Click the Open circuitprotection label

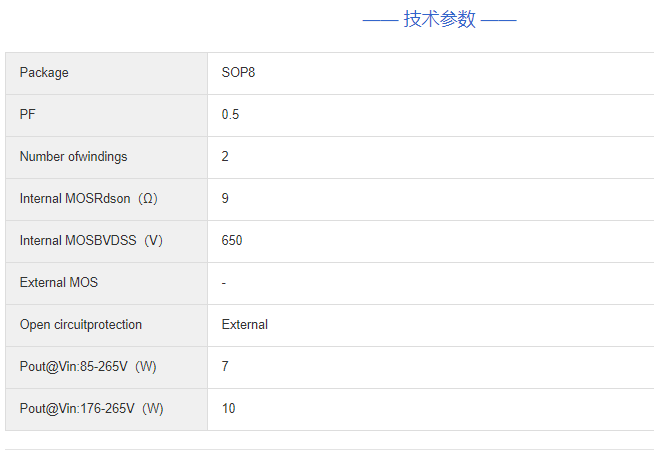click(81, 325)
